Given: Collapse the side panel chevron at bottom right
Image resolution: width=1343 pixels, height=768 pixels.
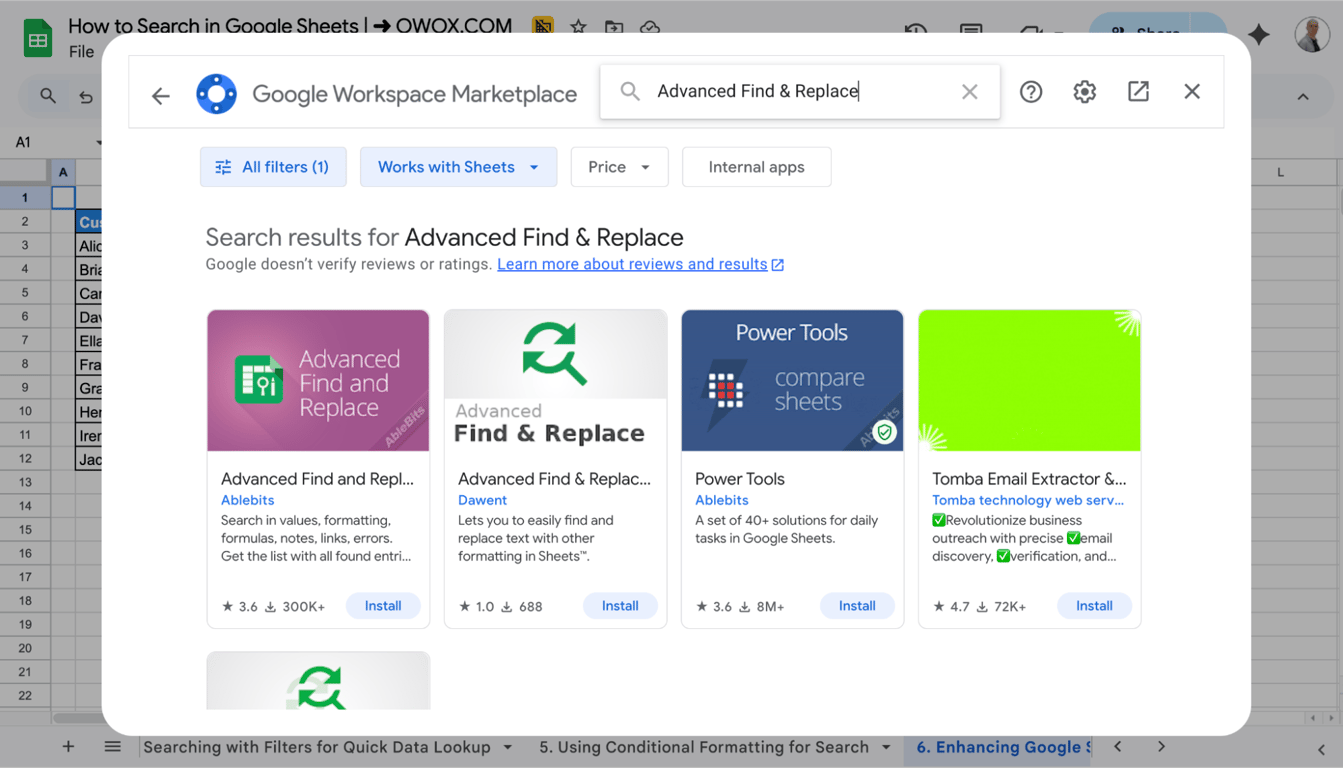Looking at the screenshot, I should [x=1321, y=748].
